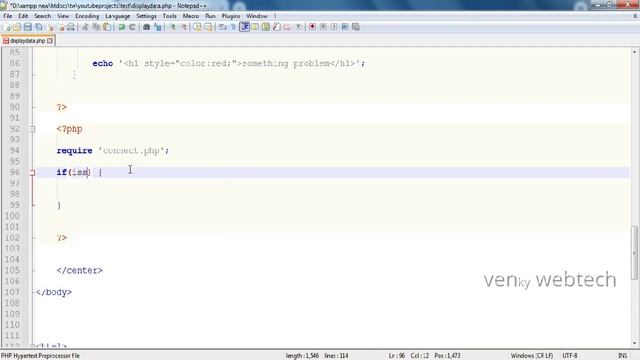Open Find with the binoculars icon

(x=147, y=27)
